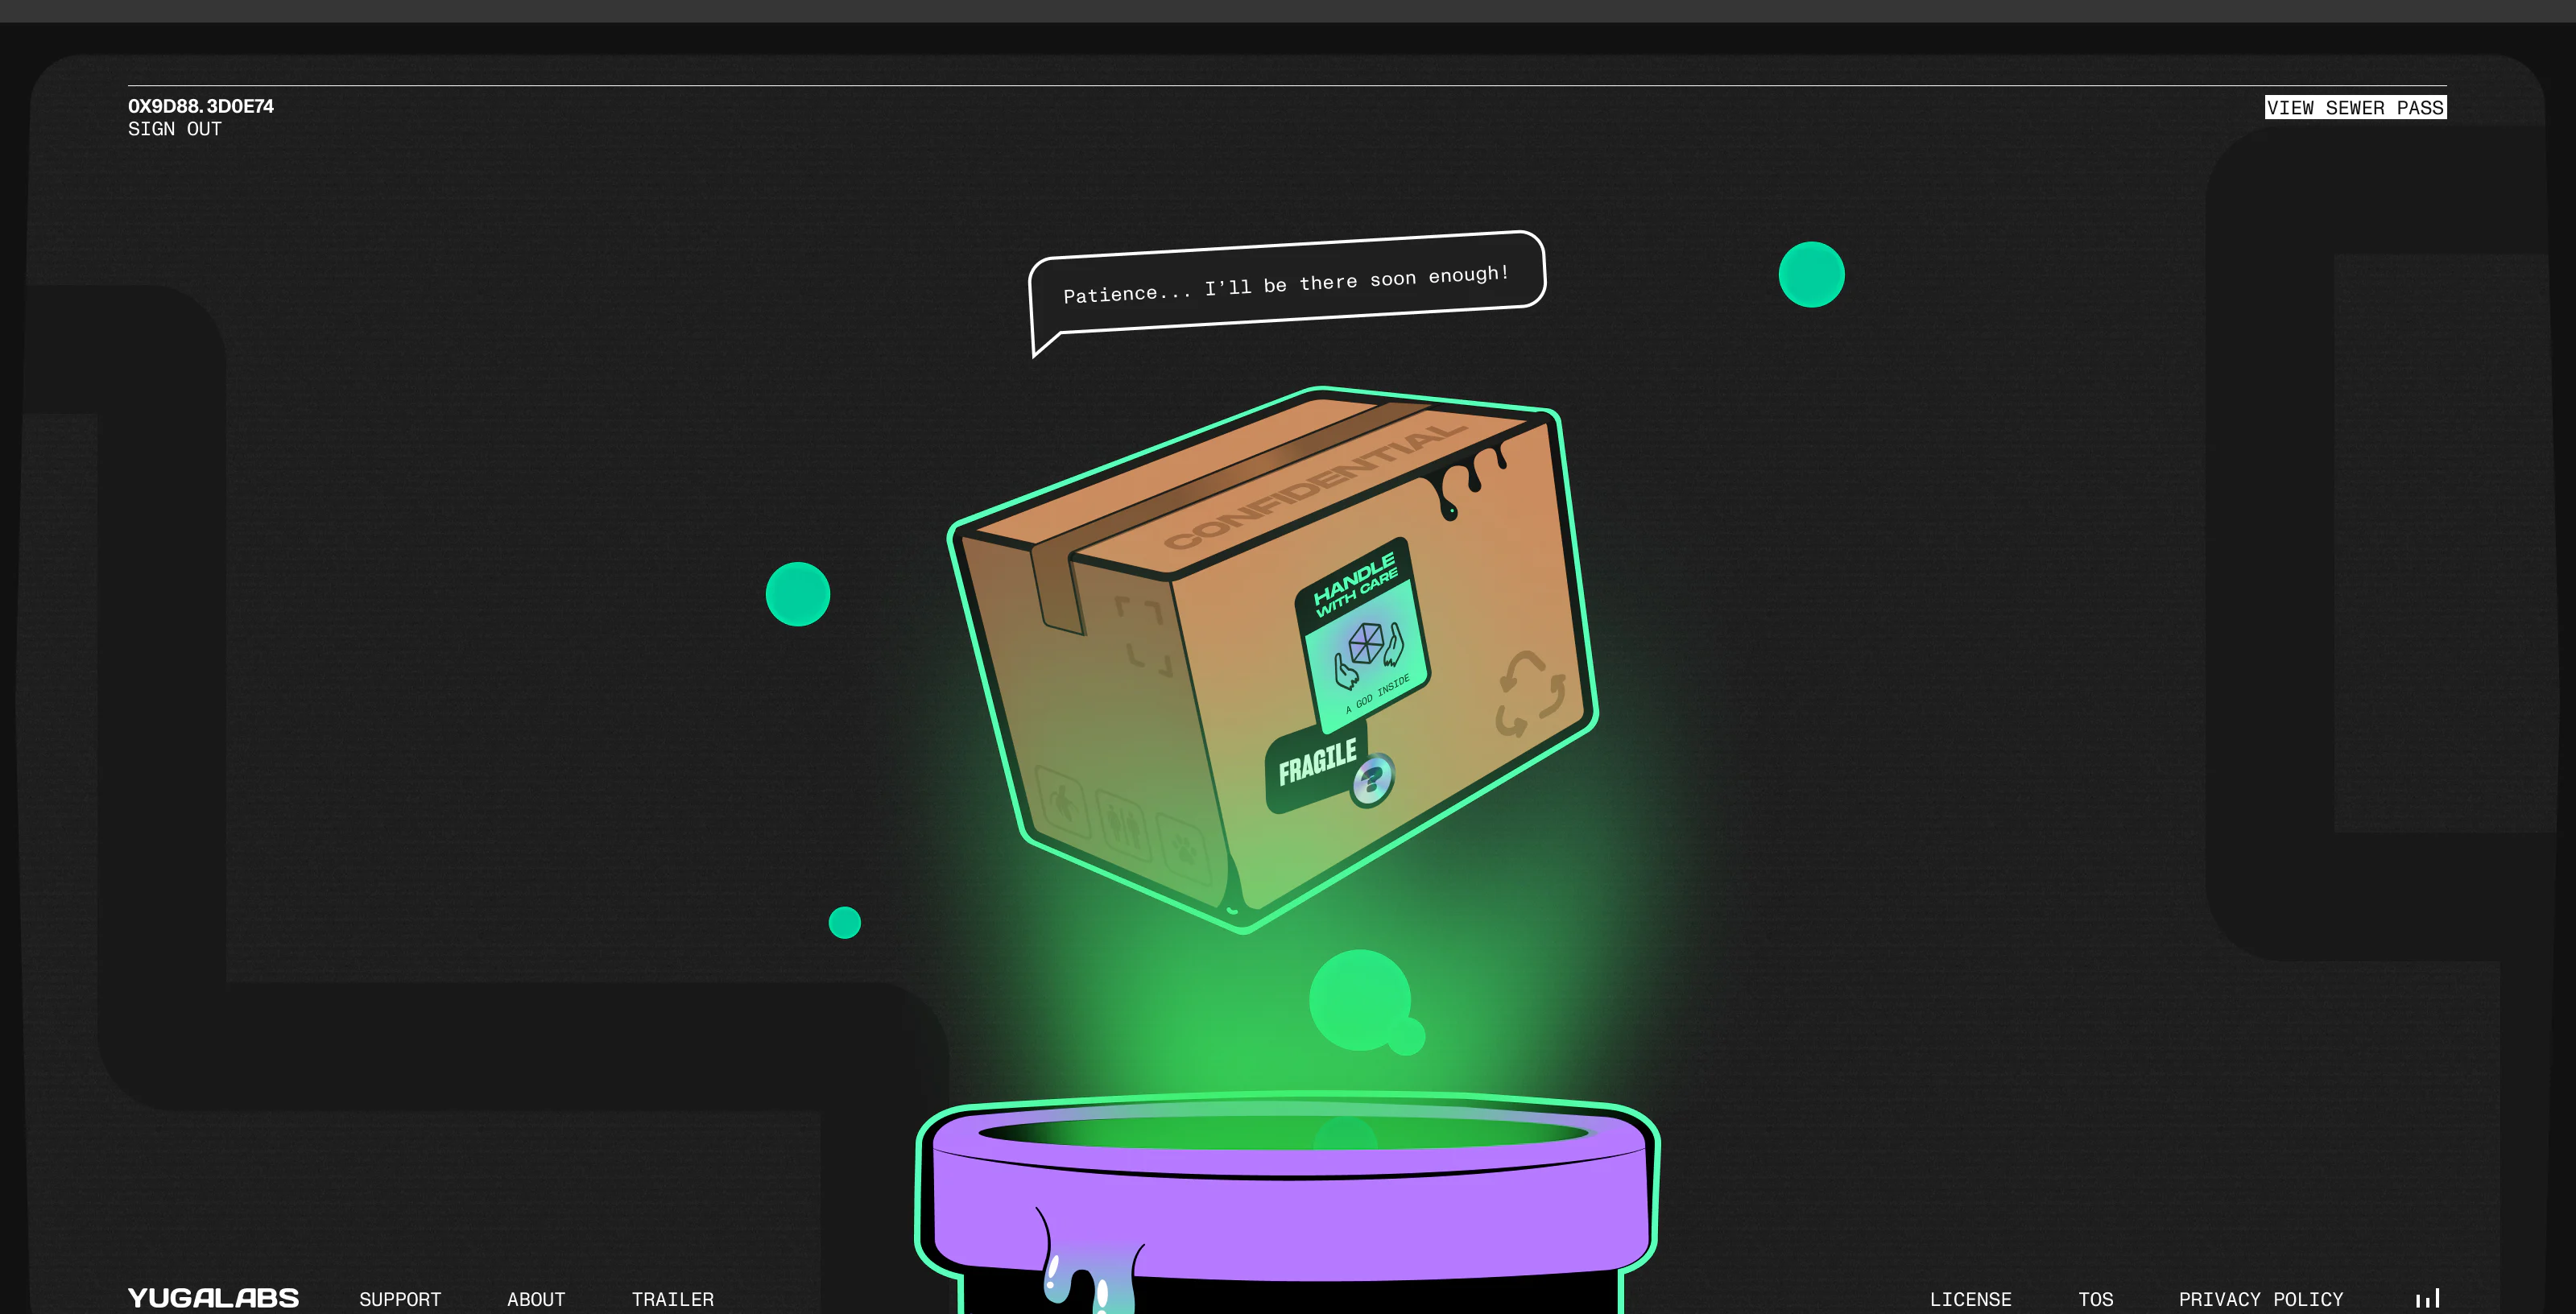Toggle the audio bars sound icon
The height and width of the screenshot is (1314, 2576).
coord(2427,1298)
